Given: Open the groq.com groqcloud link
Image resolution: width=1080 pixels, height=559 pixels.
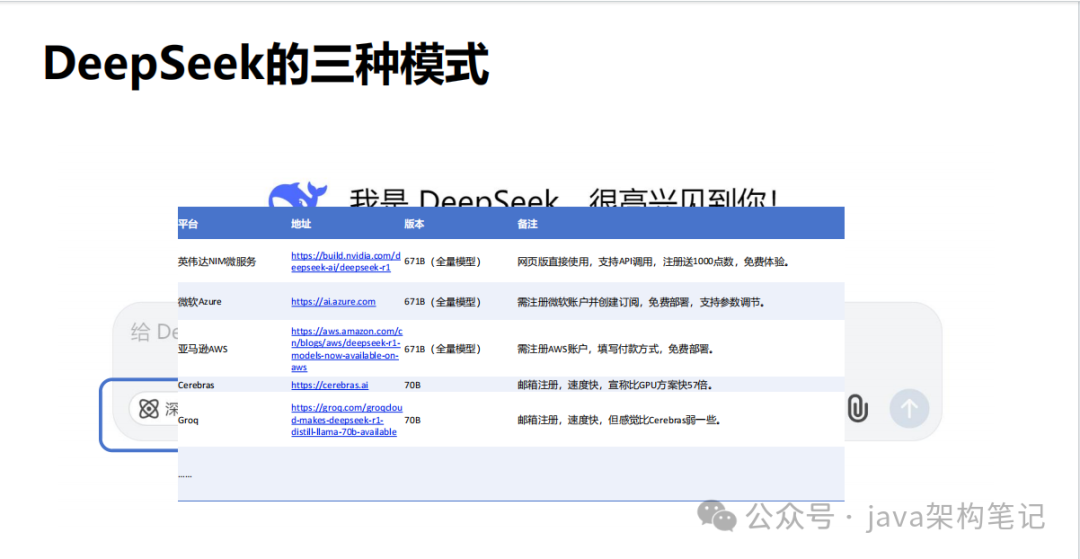Looking at the screenshot, I should click(344, 419).
